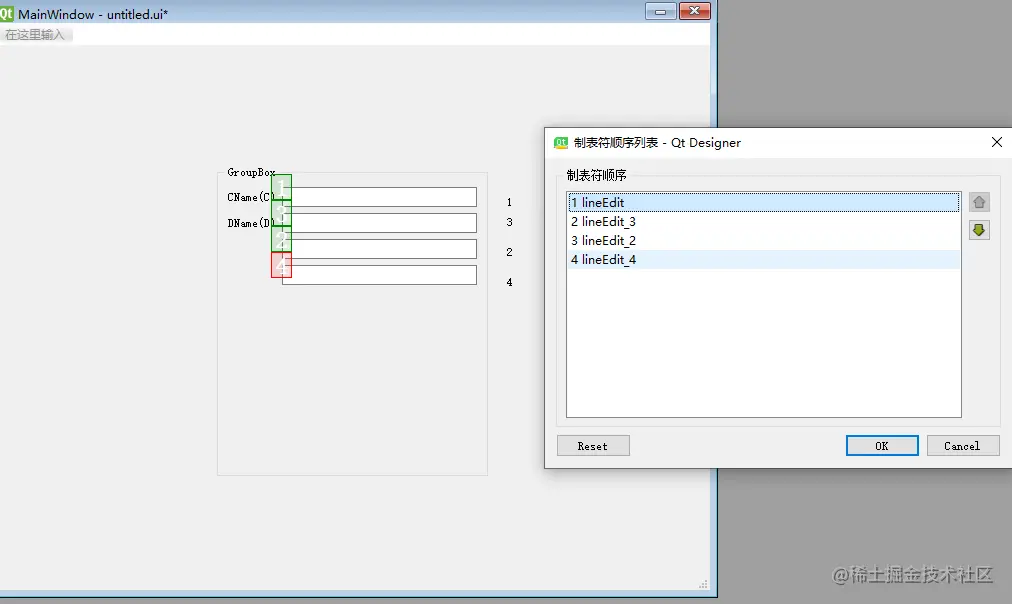This screenshot has height=604, width=1012.
Task: Click green tab-order marker numbered 1
Action: tap(281, 188)
